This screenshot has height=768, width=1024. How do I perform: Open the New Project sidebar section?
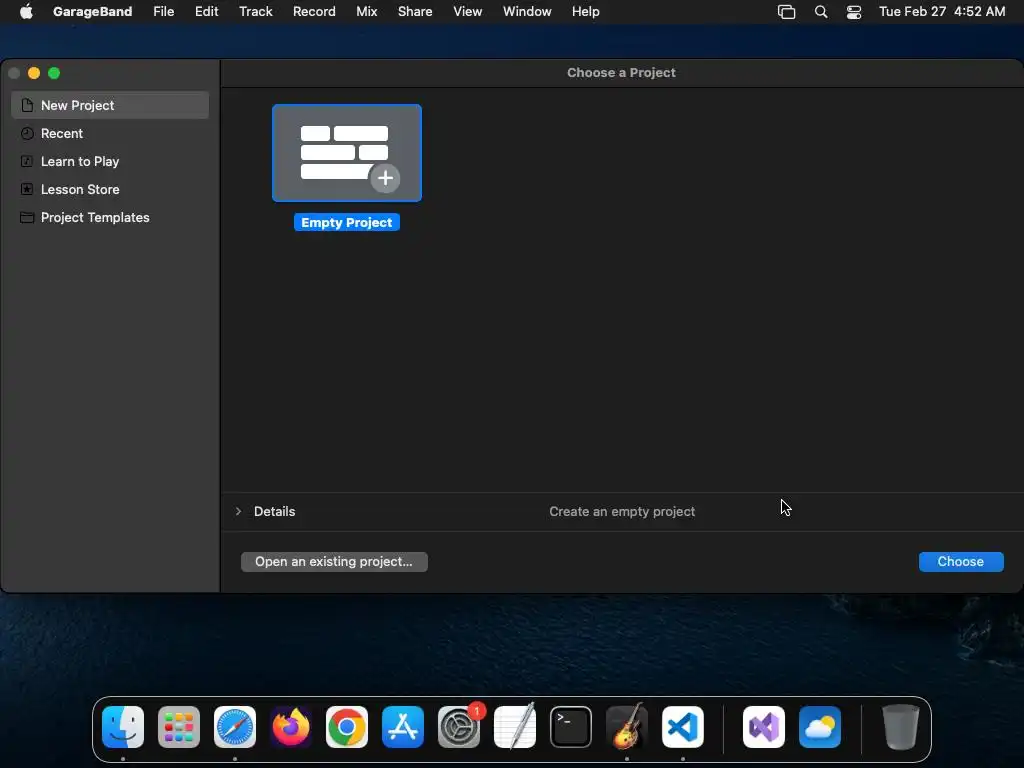point(110,105)
